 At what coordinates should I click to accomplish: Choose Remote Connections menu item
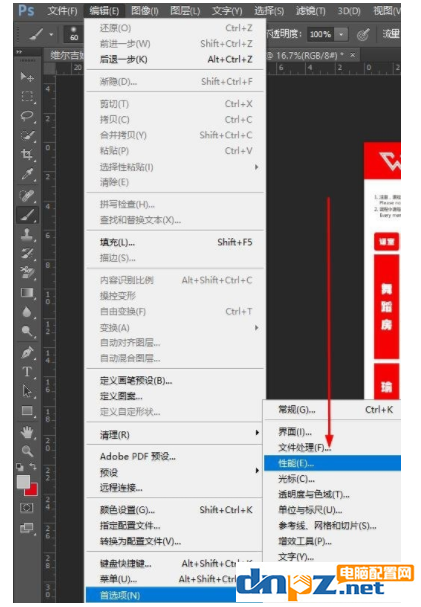coord(175,488)
